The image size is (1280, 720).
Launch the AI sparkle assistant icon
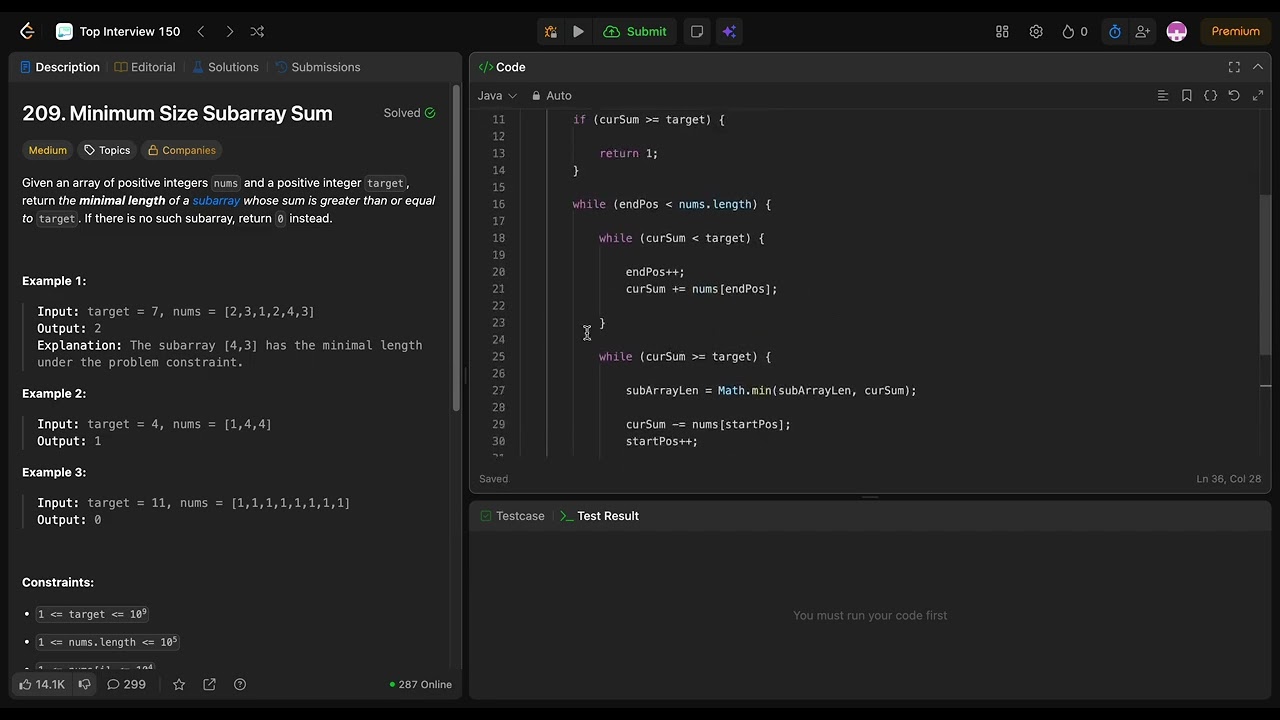click(x=729, y=31)
